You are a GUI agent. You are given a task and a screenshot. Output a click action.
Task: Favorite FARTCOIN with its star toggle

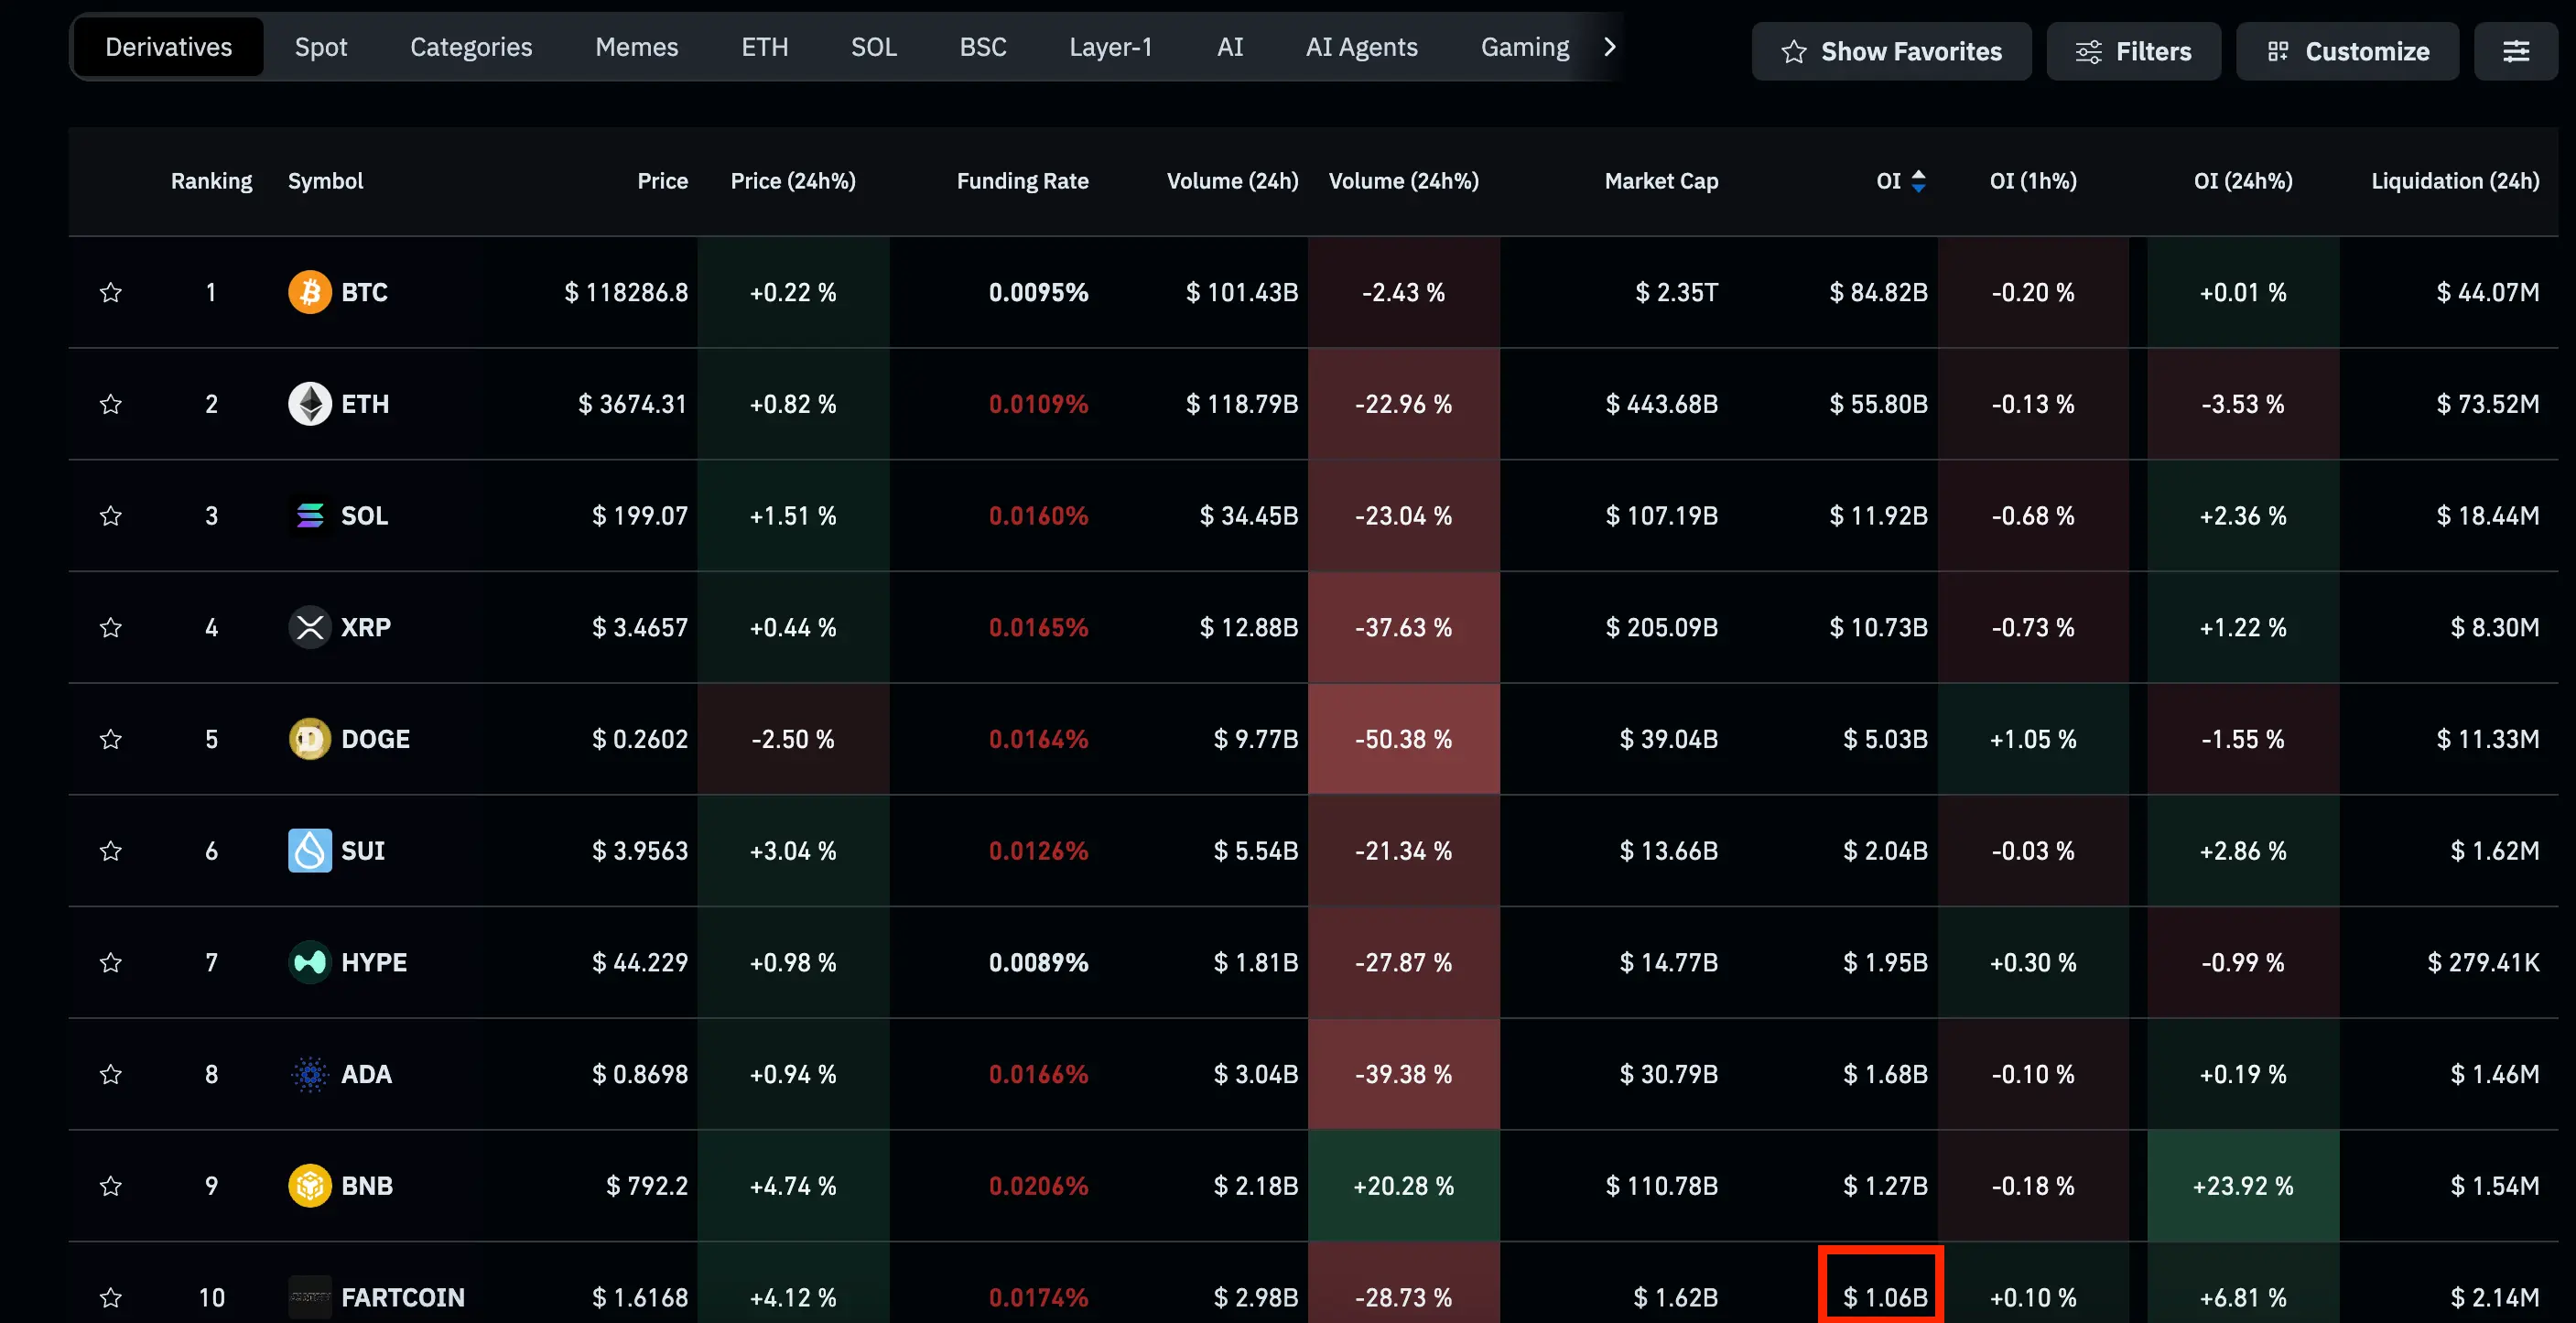[x=111, y=1297]
